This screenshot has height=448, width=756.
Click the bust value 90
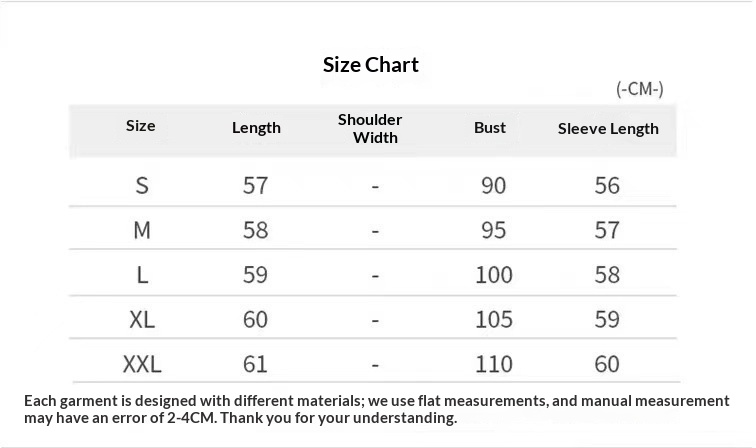[493, 185]
